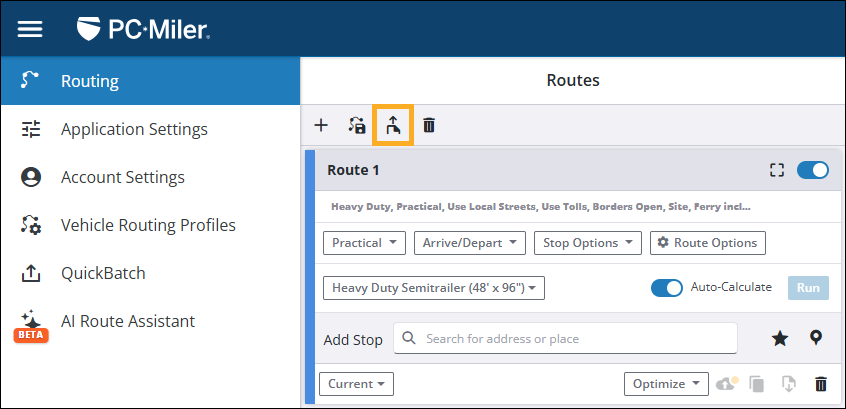Click the add new route plus icon
This screenshot has height=409, width=846.
[321, 125]
